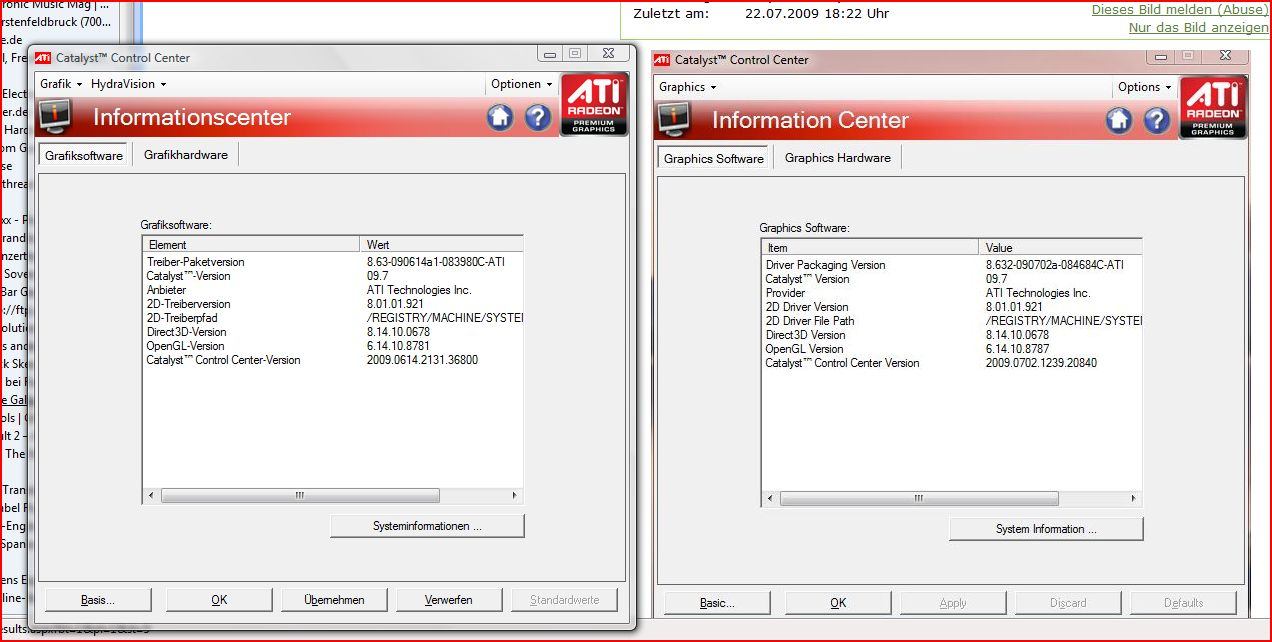This screenshot has height=642, width=1272.
Task: Select the Direct3D-Version row in German list
Action: click(332, 332)
